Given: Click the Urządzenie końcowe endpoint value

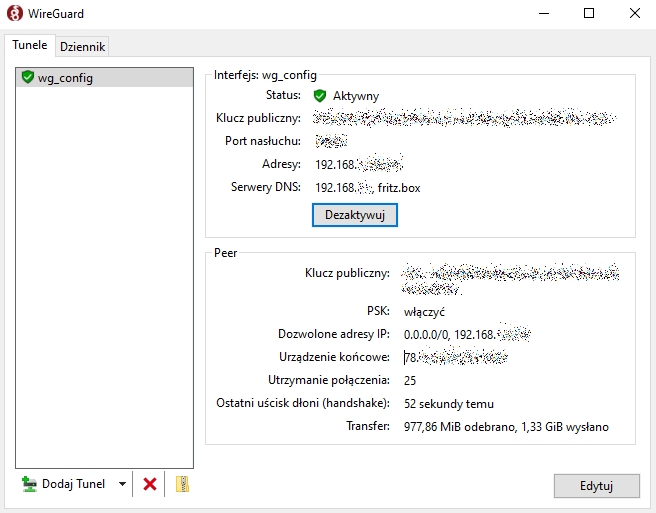Looking at the screenshot, I should point(456,357).
